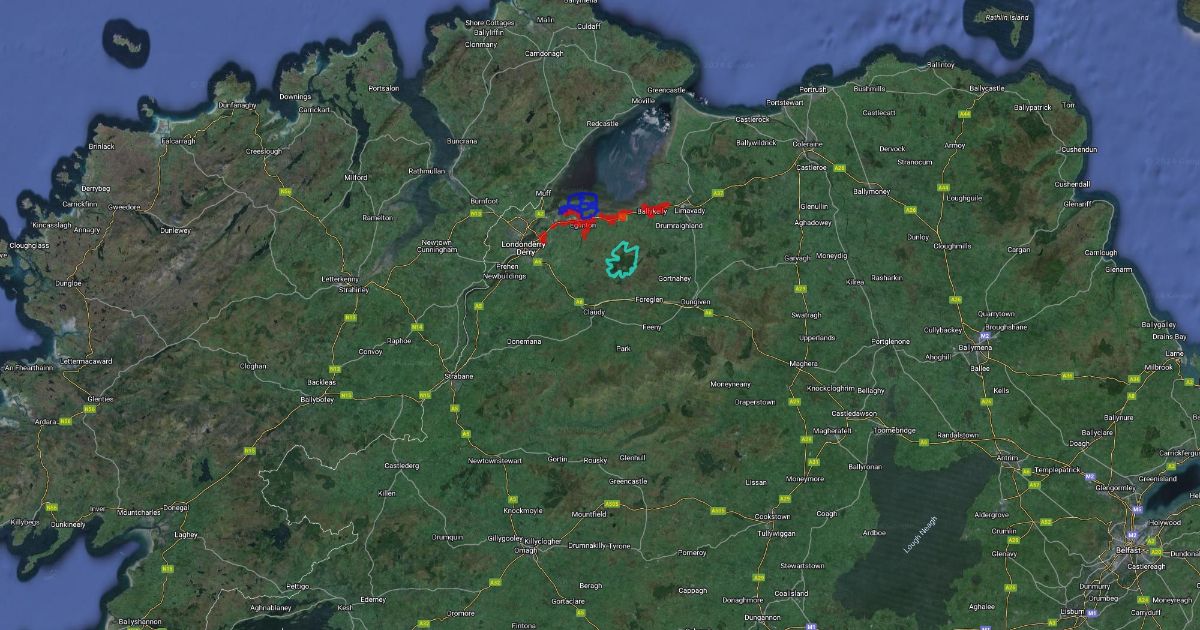This screenshot has height=630, width=1200.
Task: Select the Letterkenny town label
Action: [x=340, y=278]
